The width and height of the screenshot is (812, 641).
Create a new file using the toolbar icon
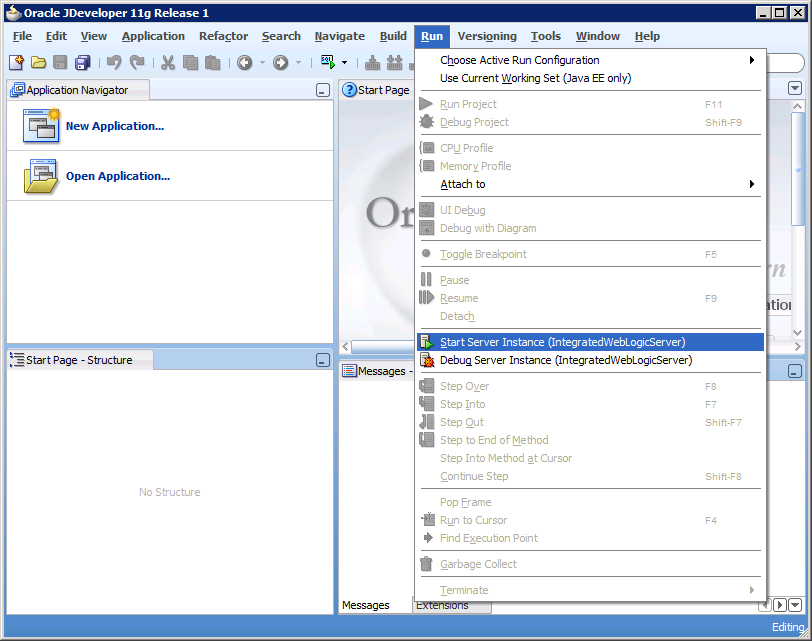[16, 62]
